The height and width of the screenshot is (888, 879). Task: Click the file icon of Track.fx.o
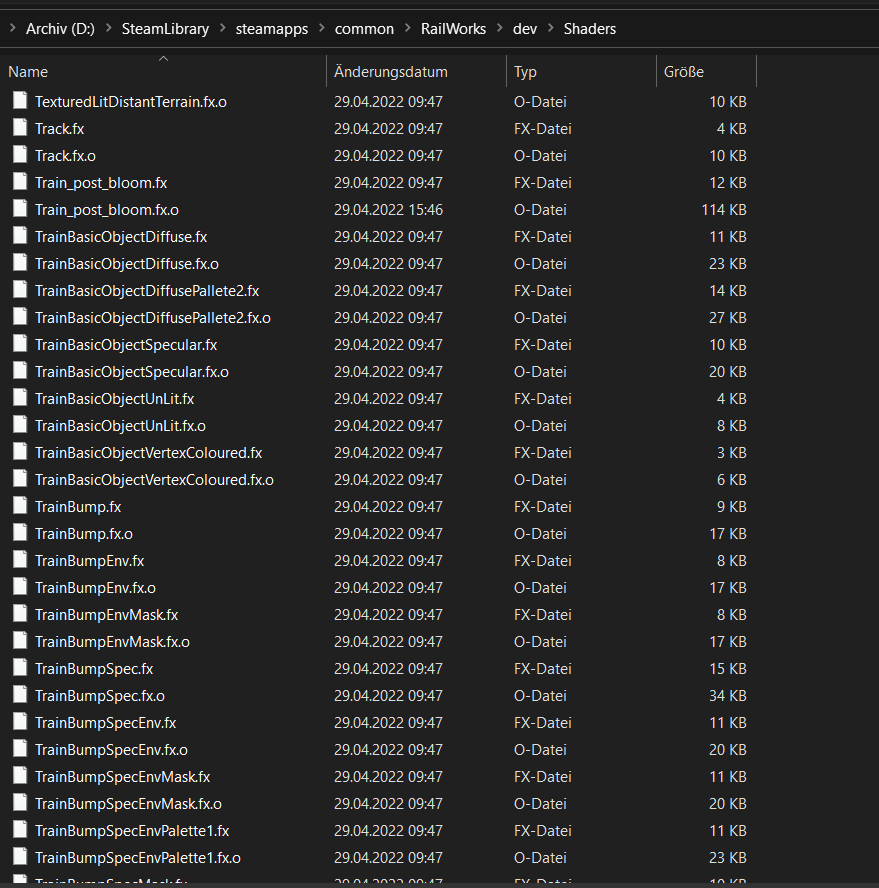[20, 155]
